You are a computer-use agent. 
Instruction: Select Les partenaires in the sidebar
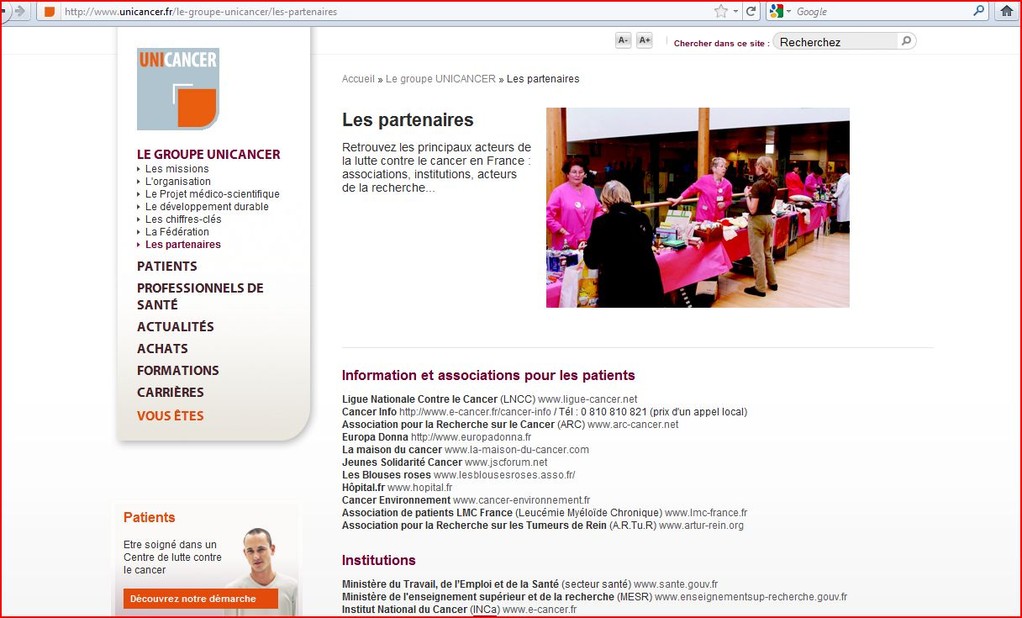(x=182, y=244)
